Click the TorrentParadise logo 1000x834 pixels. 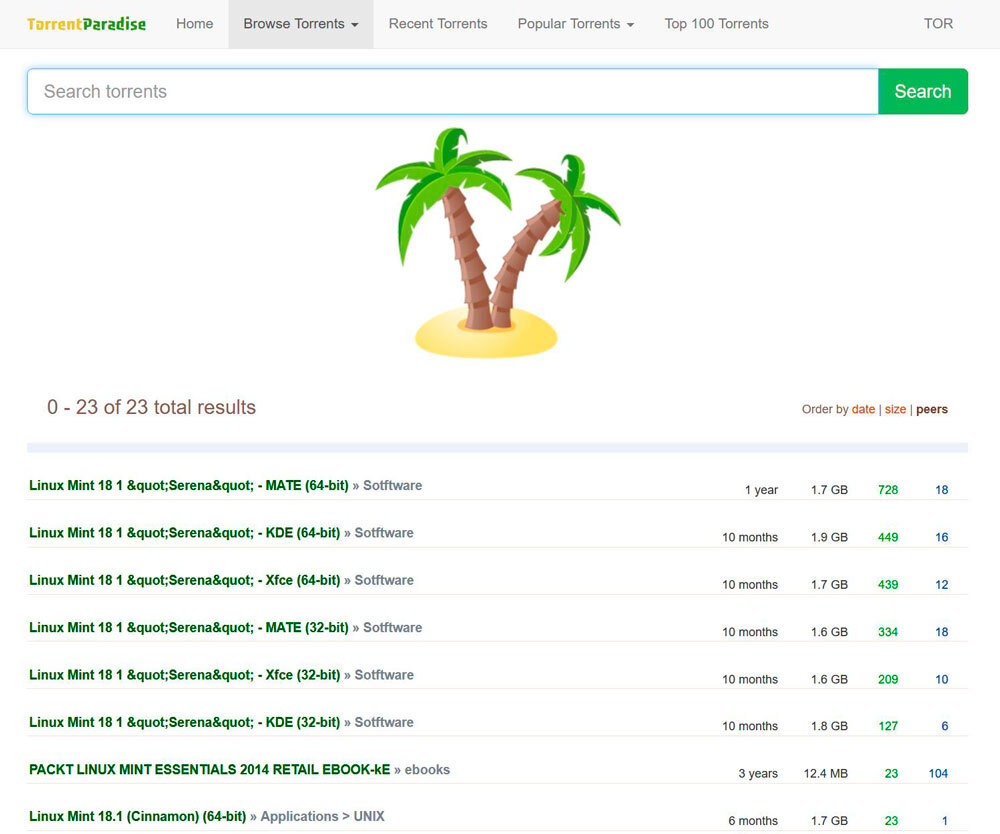pyautogui.click(x=86, y=24)
